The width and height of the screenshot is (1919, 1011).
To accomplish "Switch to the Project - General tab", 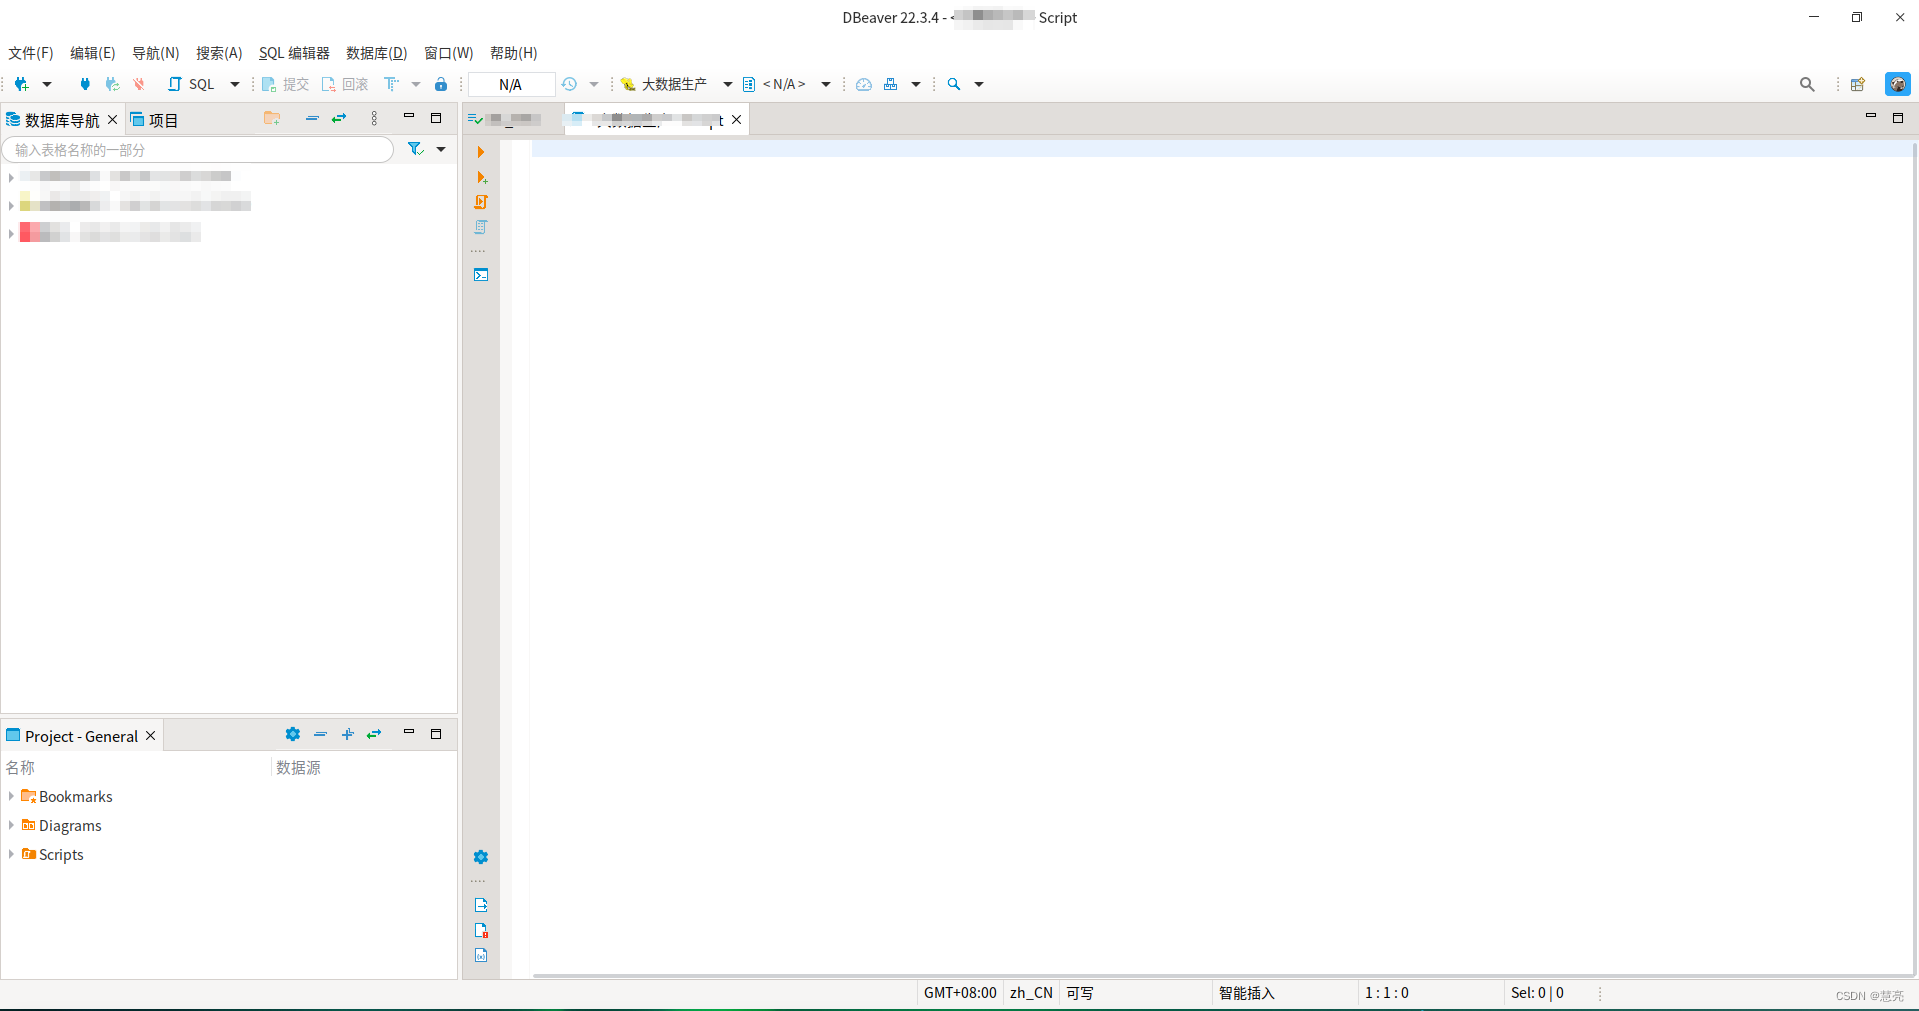I will point(80,735).
